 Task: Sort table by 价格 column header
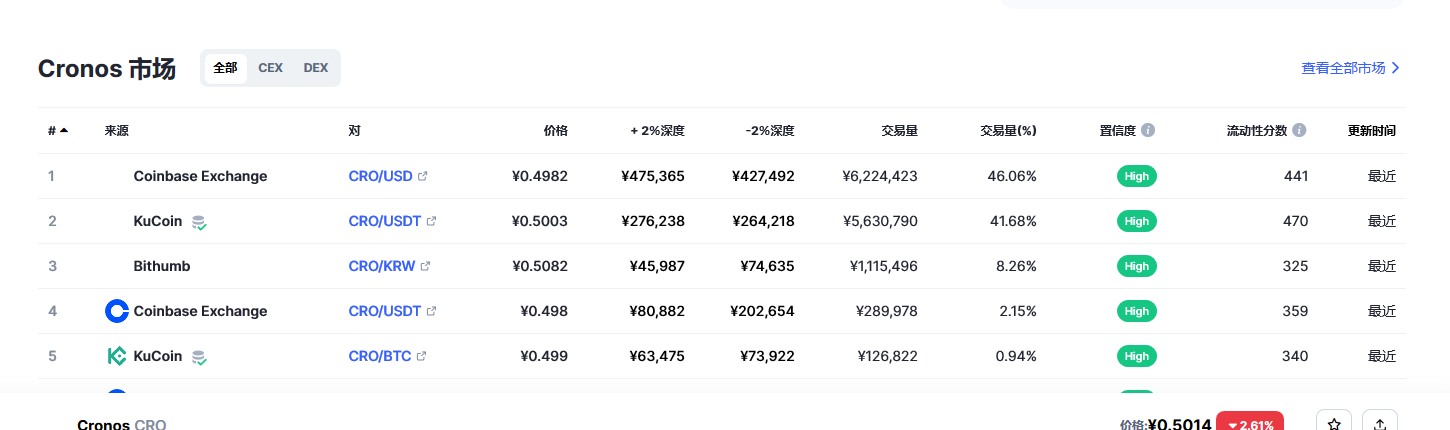(x=555, y=130)
